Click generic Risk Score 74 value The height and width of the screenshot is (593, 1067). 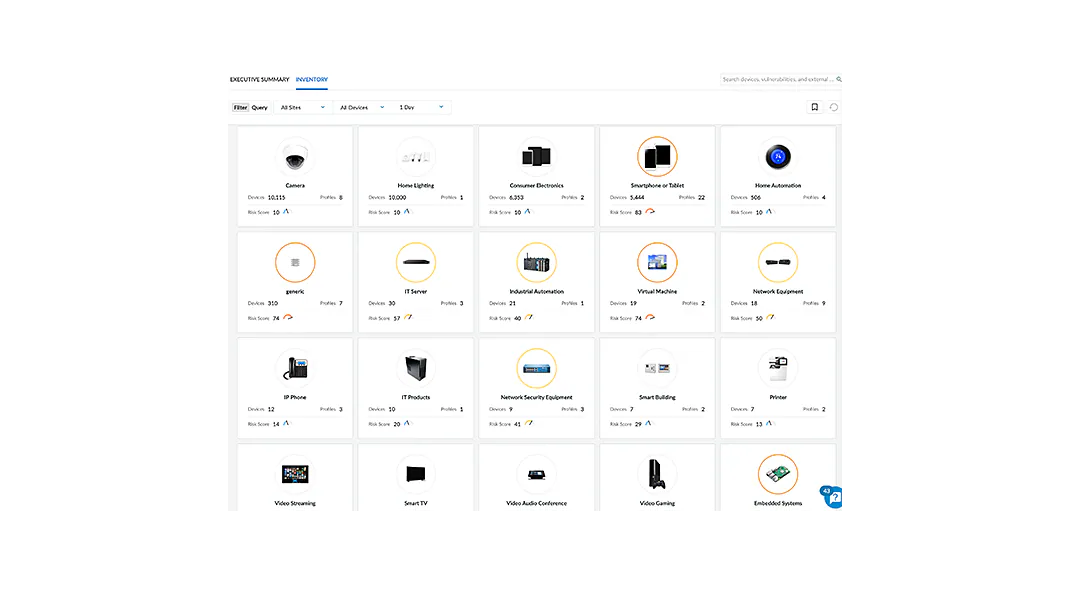click(x=276, y=318)
